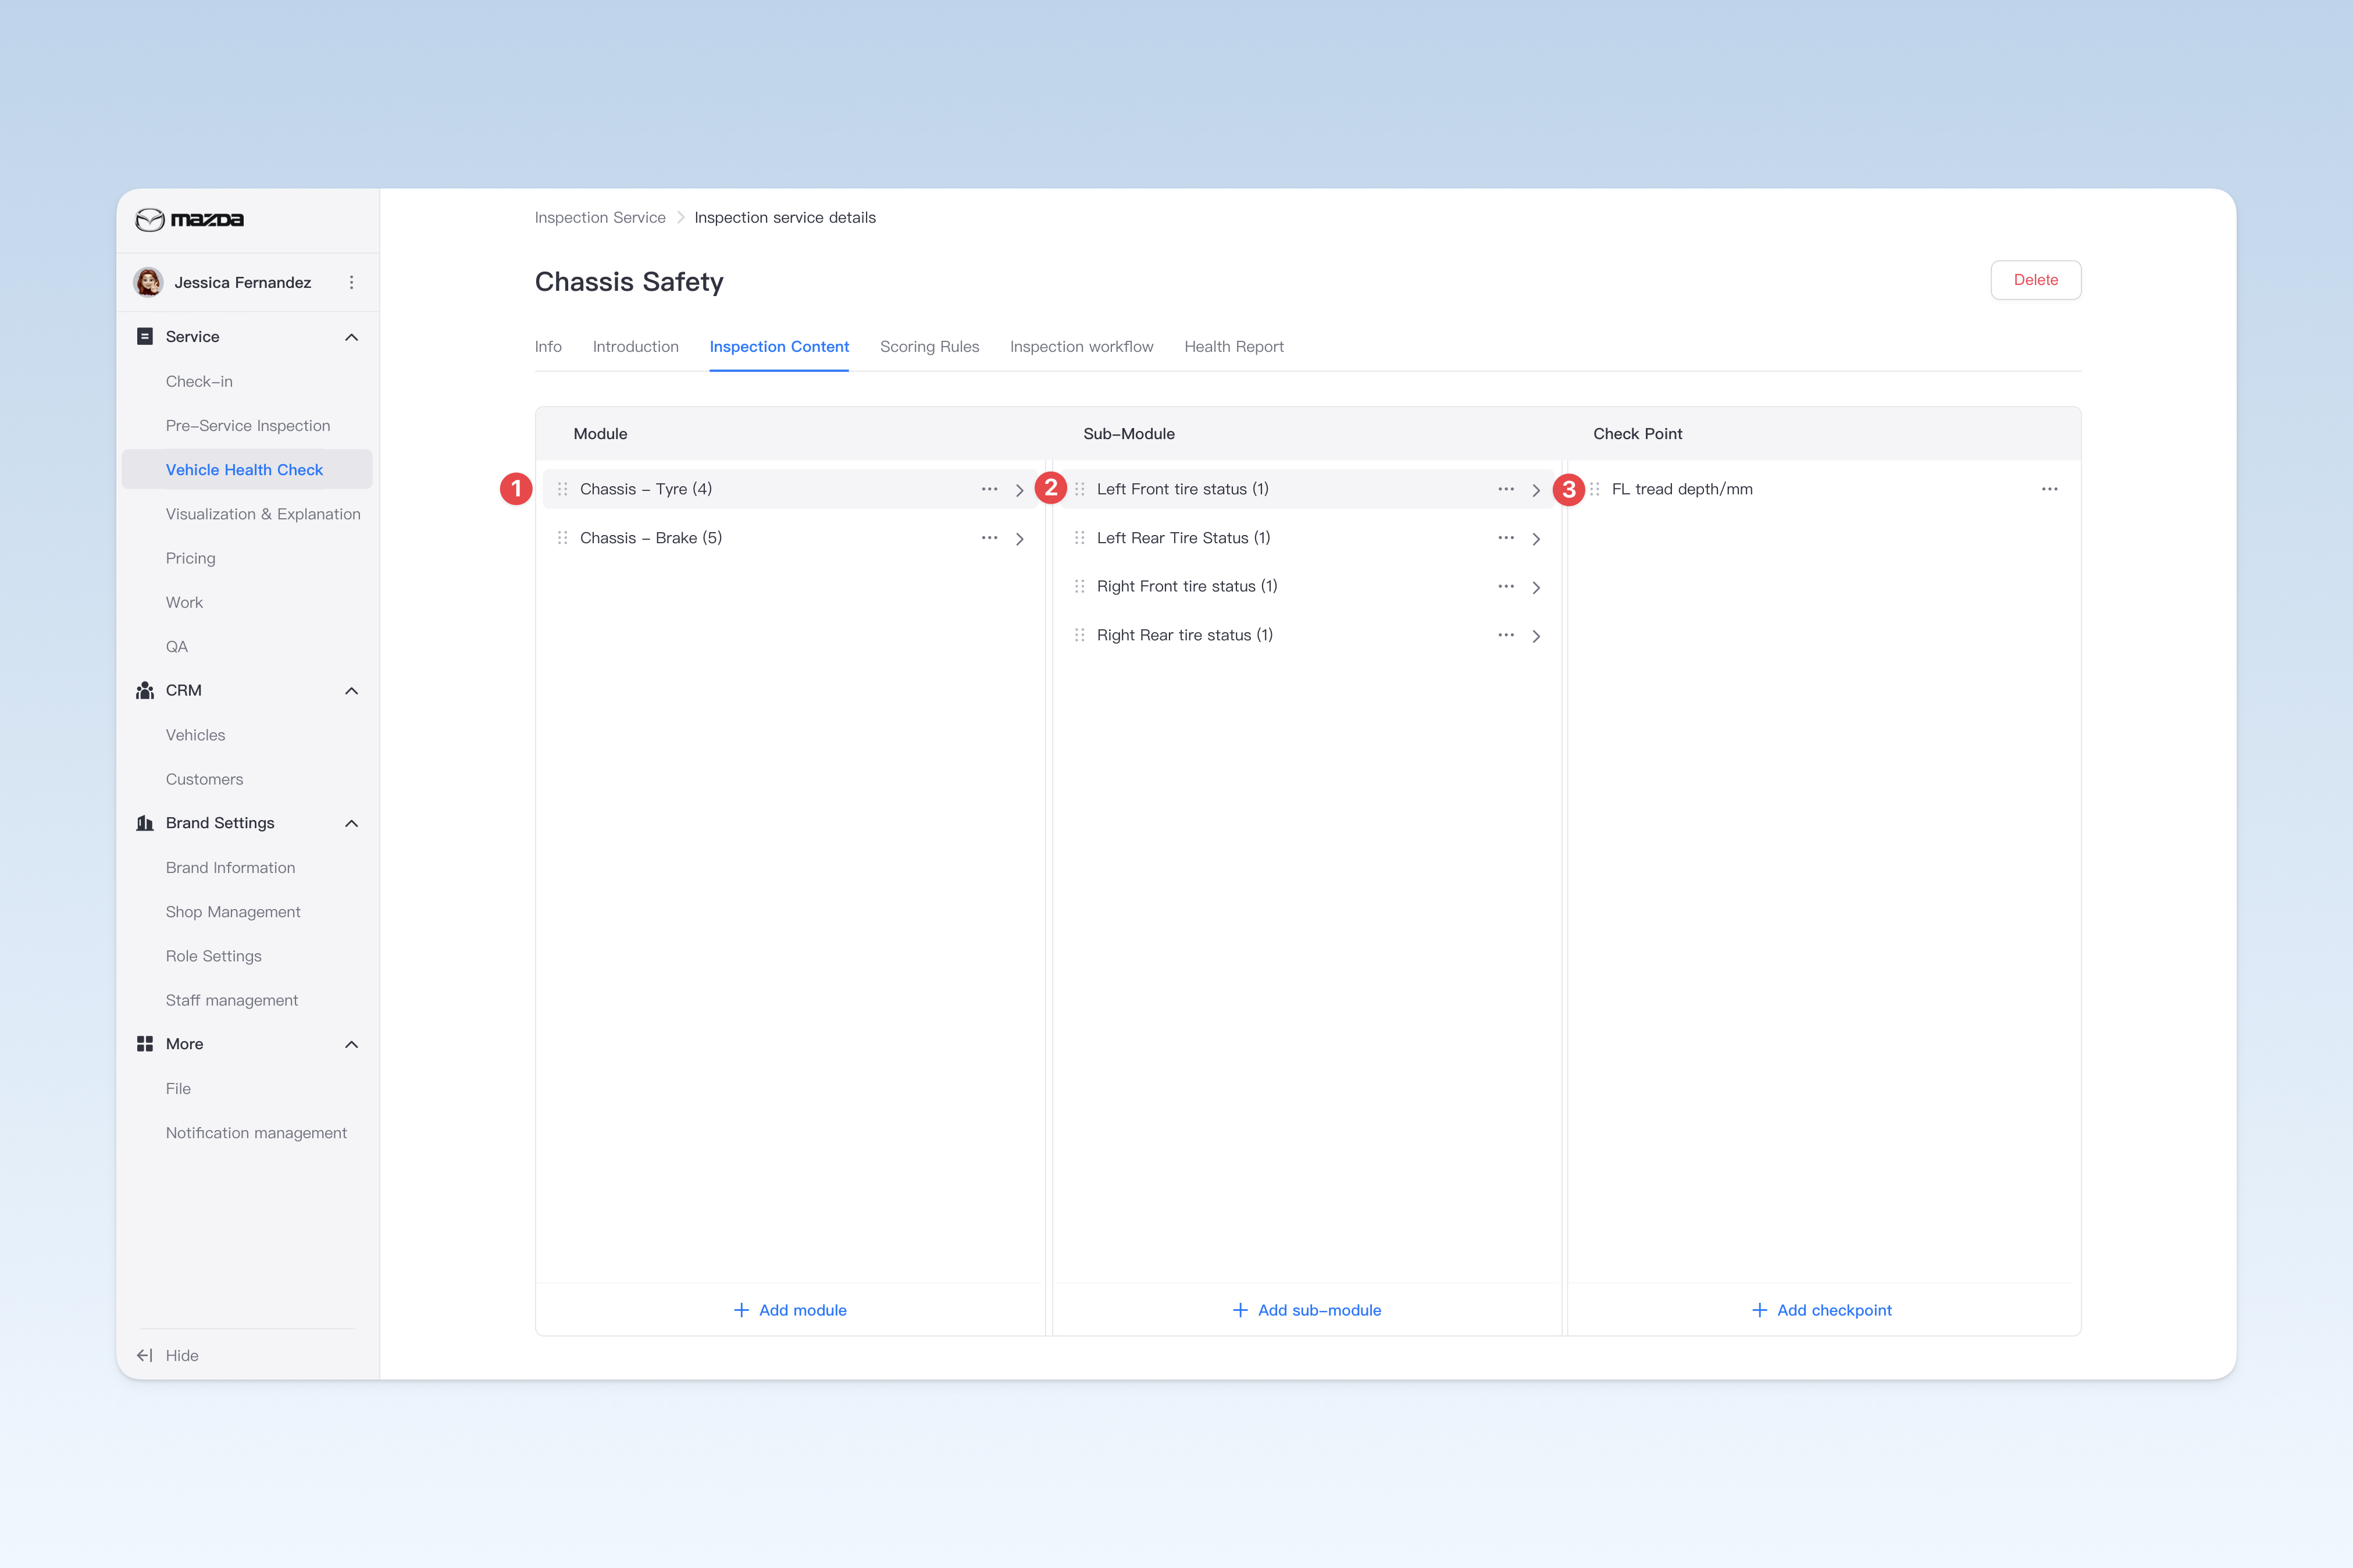Image resolution: width=2353 pixels, height=1568 pixels.
Task: Collapse the More sidebar section
Action: pyautogui.click(x=351, y=1044)
